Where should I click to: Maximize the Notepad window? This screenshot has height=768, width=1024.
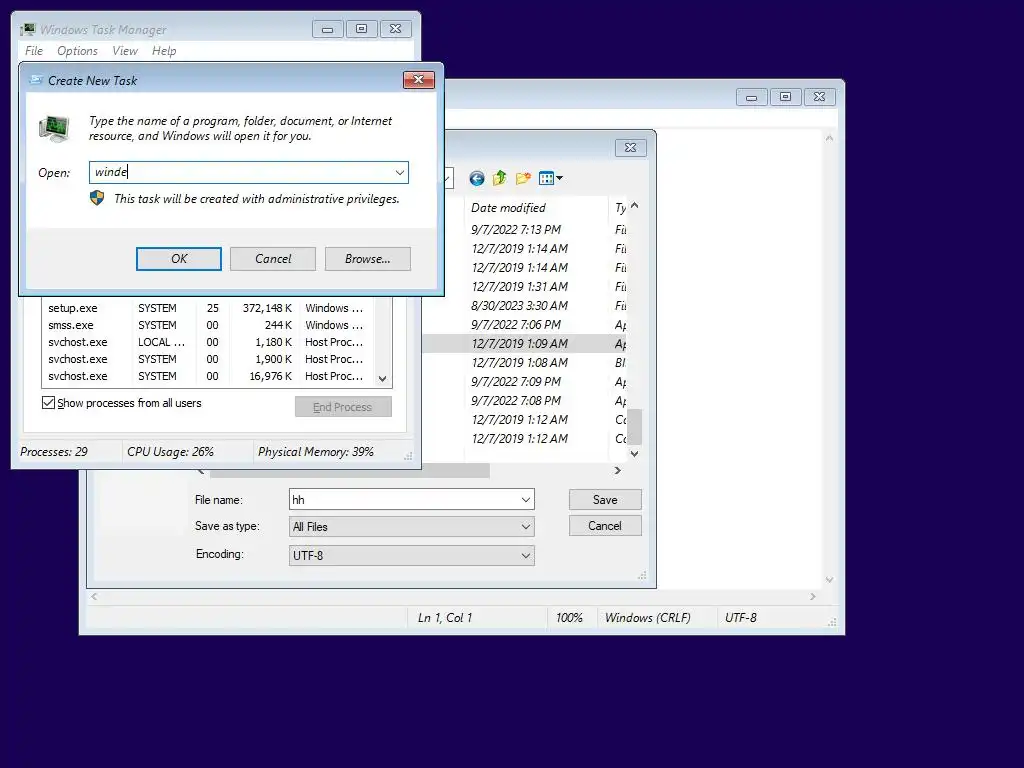click(786, 97)
